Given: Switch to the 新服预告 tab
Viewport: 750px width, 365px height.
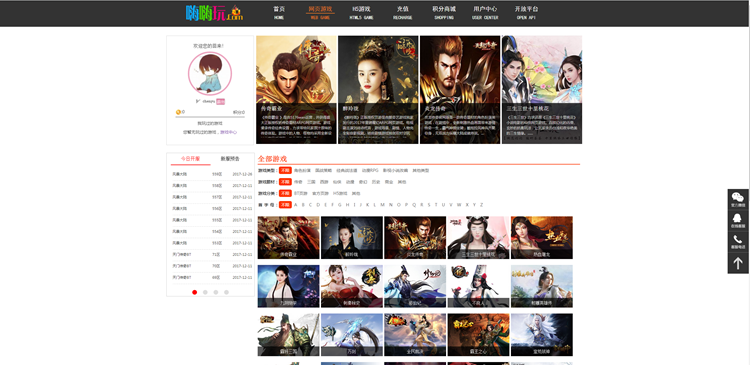Looking at the screenshot, I should 230,159.
